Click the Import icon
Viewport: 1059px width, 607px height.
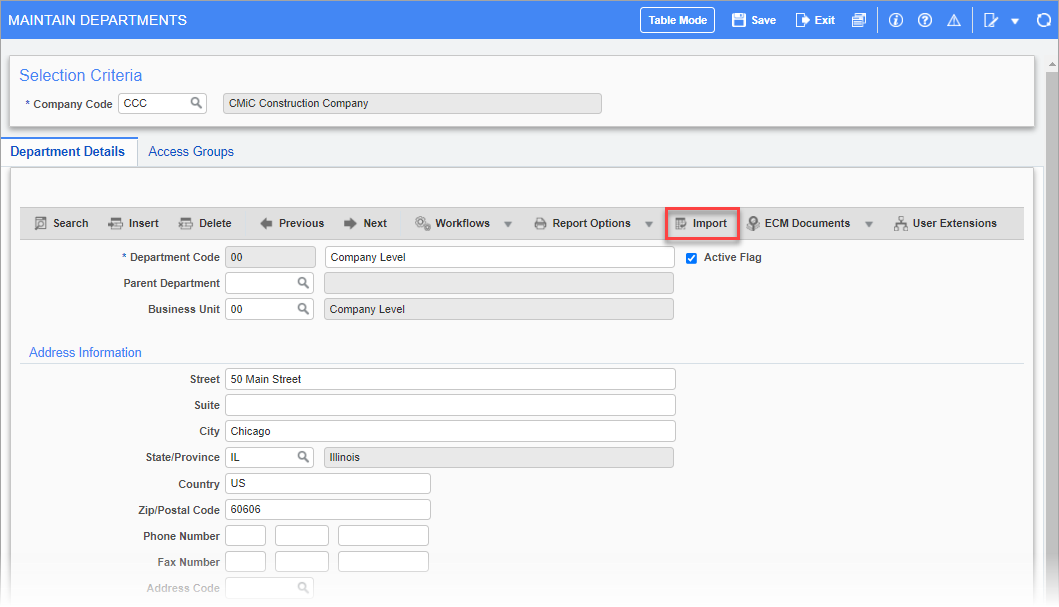coord(681,223)
